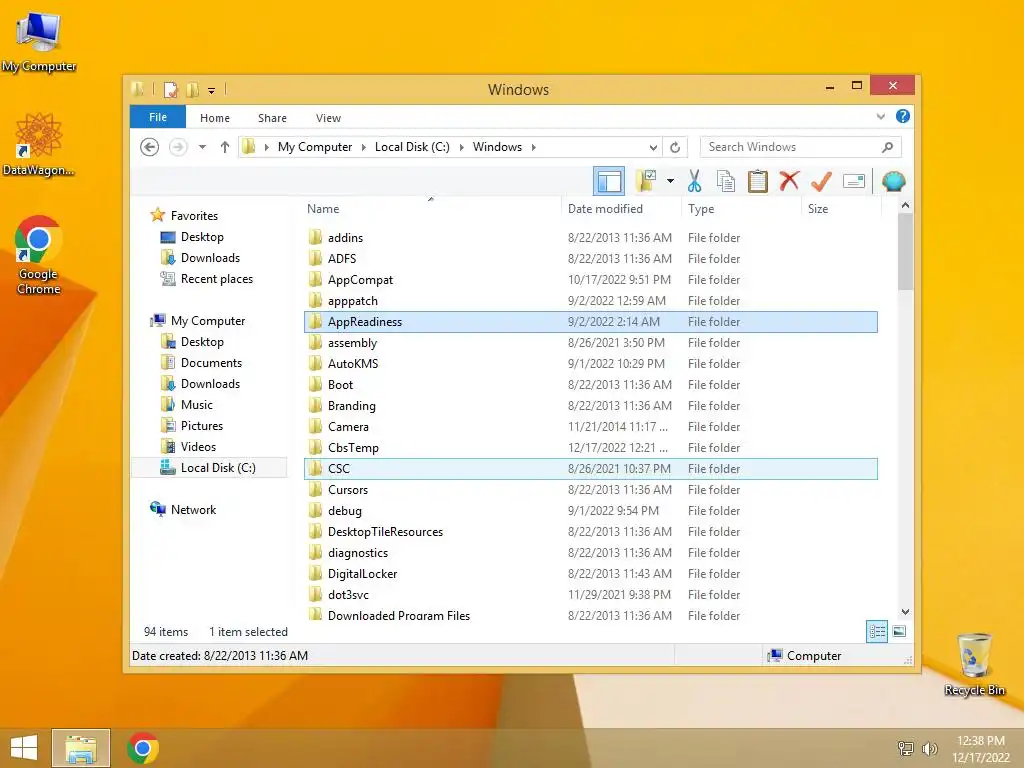This screenshot has width=1024, height=768.
Task: Open Music in navigation pane
Action: pyautogui.click(x=197, y=405)
